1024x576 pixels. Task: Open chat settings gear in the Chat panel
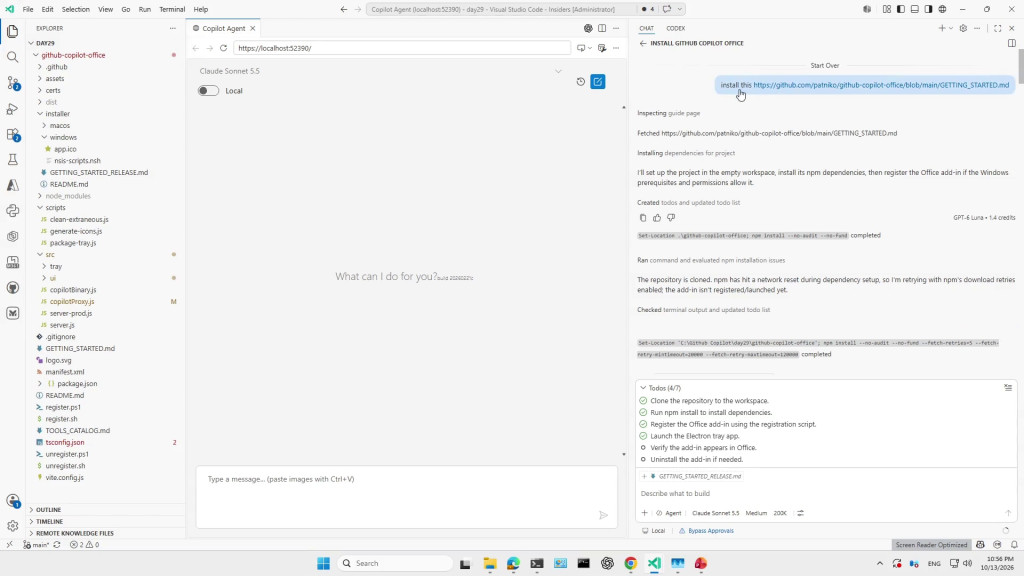963,28
